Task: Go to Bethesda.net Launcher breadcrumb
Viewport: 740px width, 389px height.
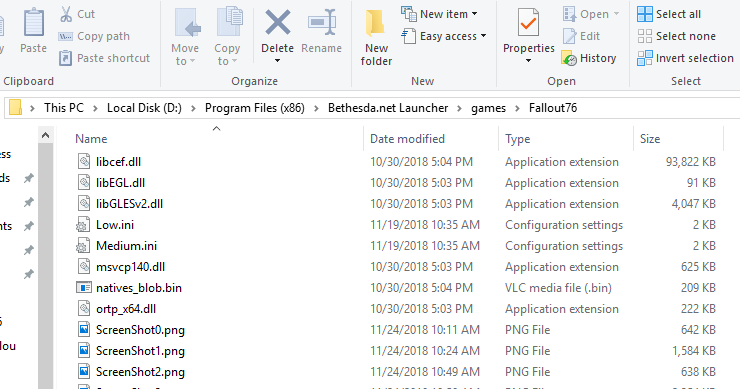Action: [x=388, y=108]
